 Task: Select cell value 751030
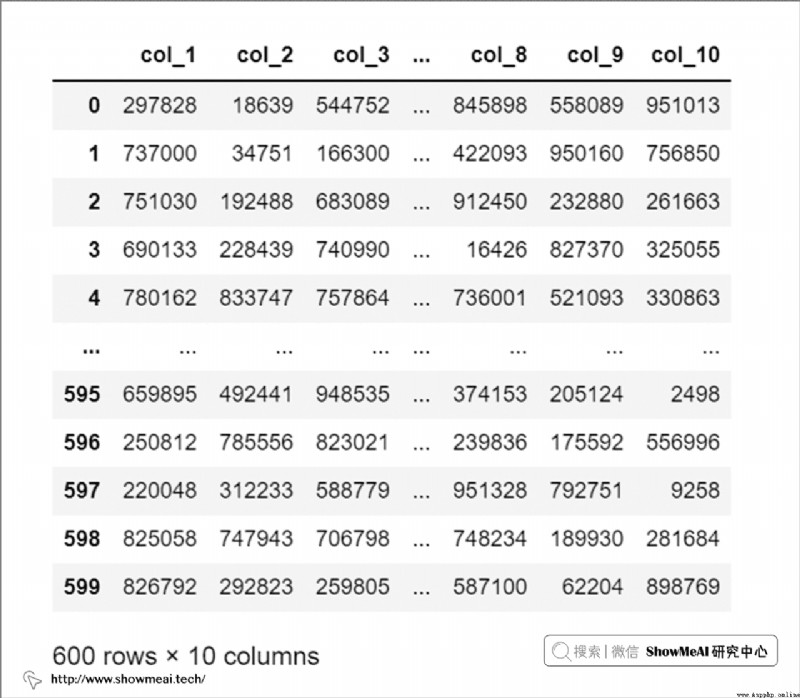click(x=160, y=202)
